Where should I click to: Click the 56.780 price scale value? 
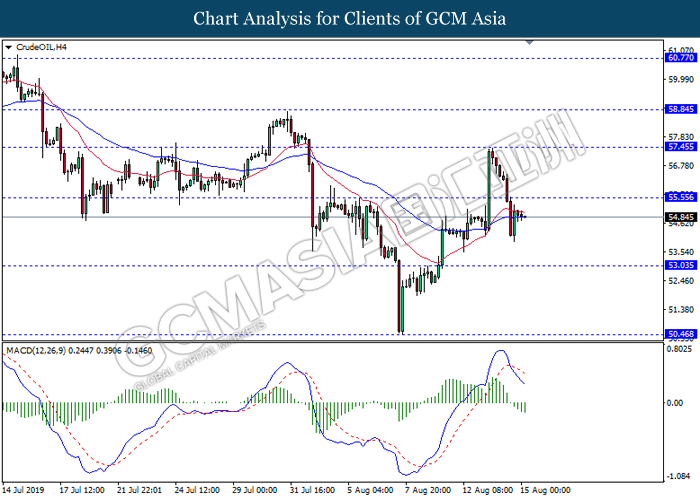[681, 166]
